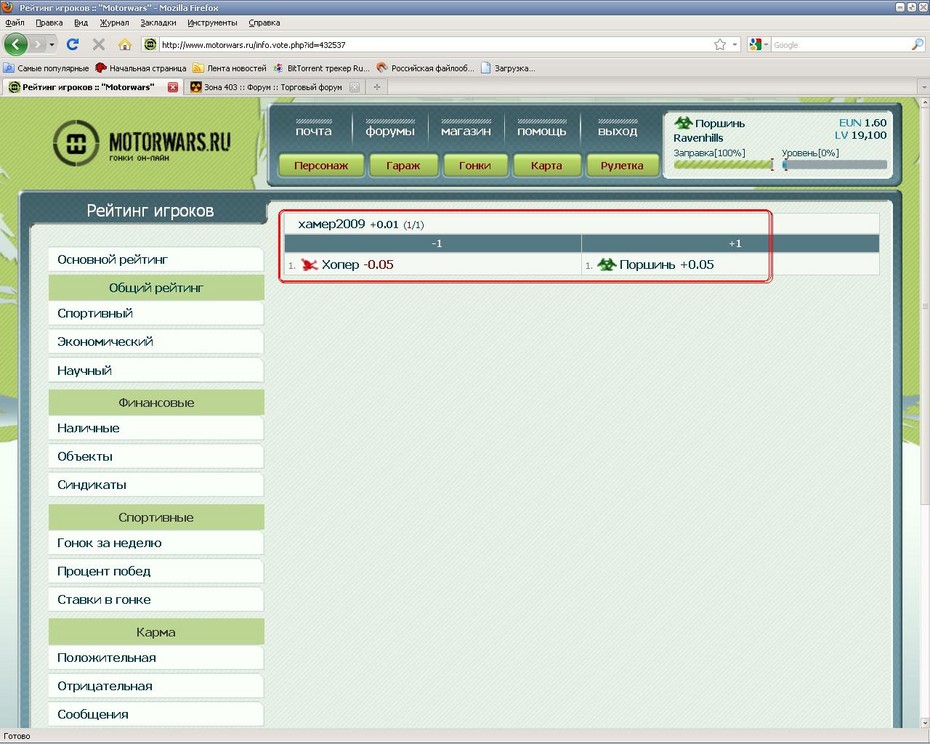Open the Справка menu
The image size is (930, 744).
click(264, 23)
